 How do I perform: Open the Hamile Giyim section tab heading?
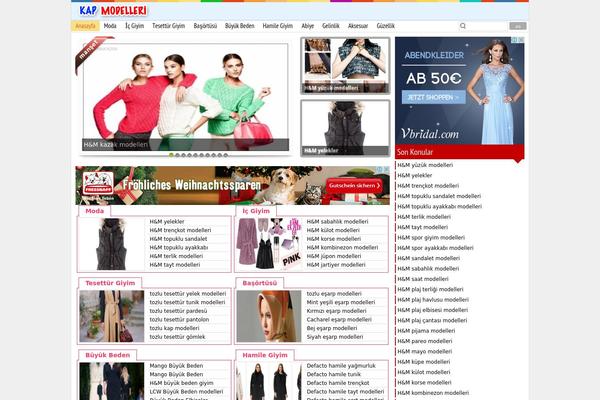click(265, 355)
